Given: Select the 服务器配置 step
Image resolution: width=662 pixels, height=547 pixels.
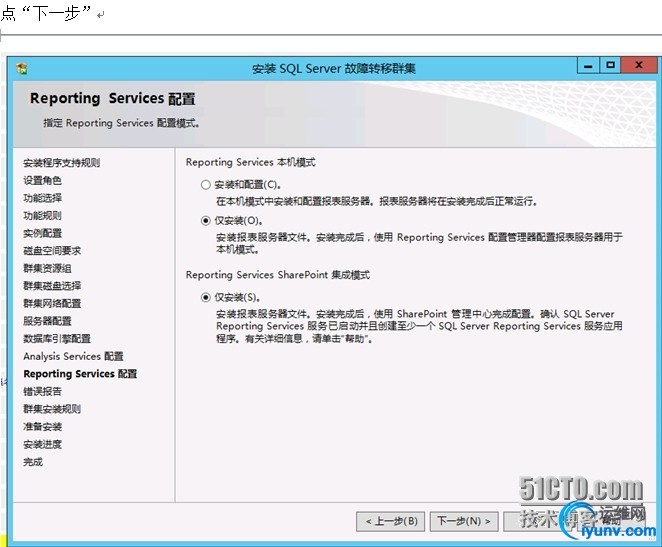Looking at the screenshot, I should point(47,321).
